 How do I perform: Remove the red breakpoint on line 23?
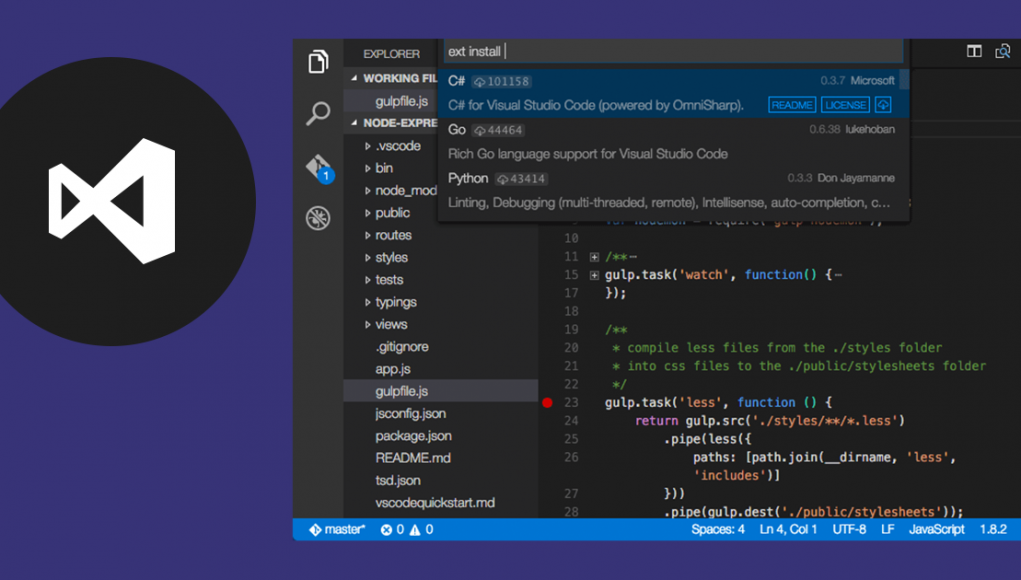point(548,403)
